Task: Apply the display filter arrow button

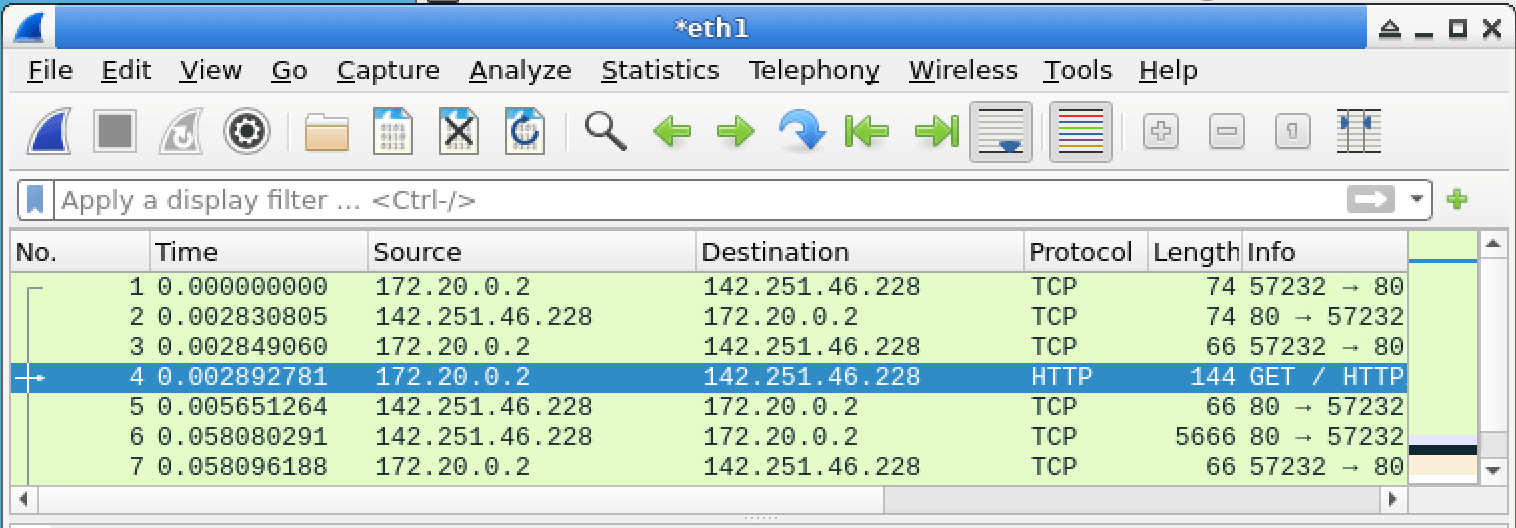Action: point(1371,200)
